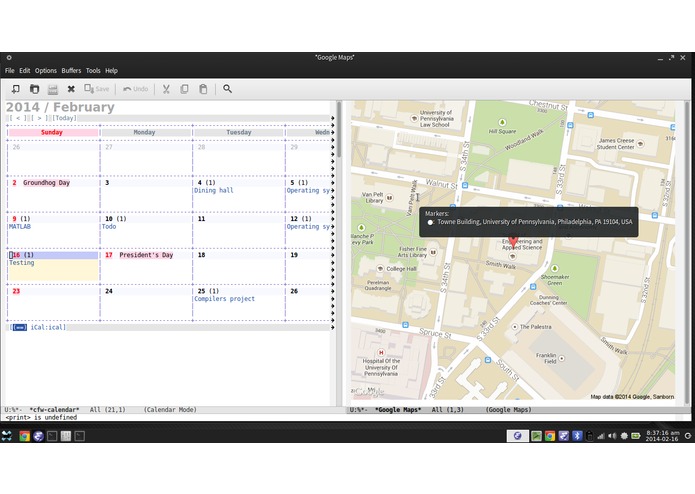Screen dimensions: 695x494
Task: Click the Open Directory toolbar icon
Action: 34,89
